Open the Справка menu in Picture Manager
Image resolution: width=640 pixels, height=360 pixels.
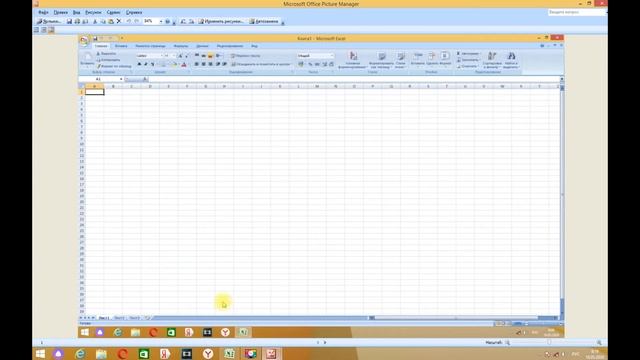[134, 13]
